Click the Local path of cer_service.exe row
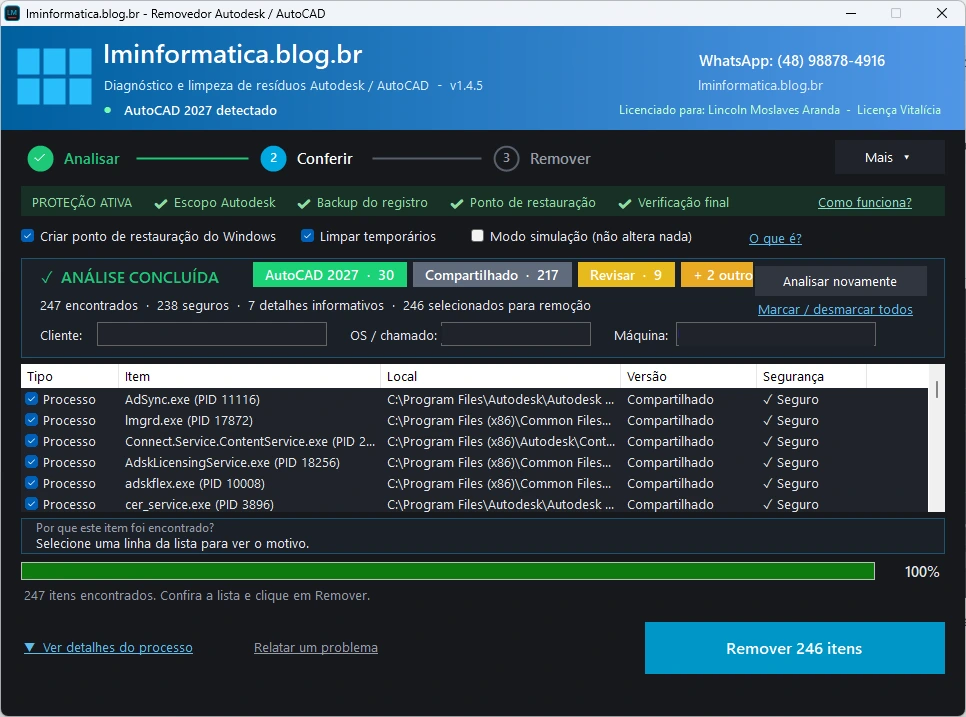Image resolution: width=966 pixels, height=717 pixels. (x=500, y=504)
